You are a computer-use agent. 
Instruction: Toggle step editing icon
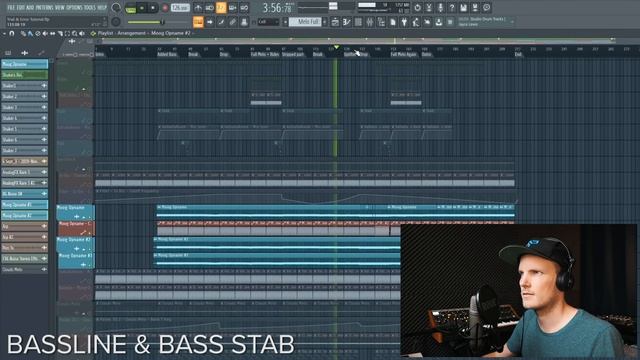pyautogui.click(x=221, y=22)
